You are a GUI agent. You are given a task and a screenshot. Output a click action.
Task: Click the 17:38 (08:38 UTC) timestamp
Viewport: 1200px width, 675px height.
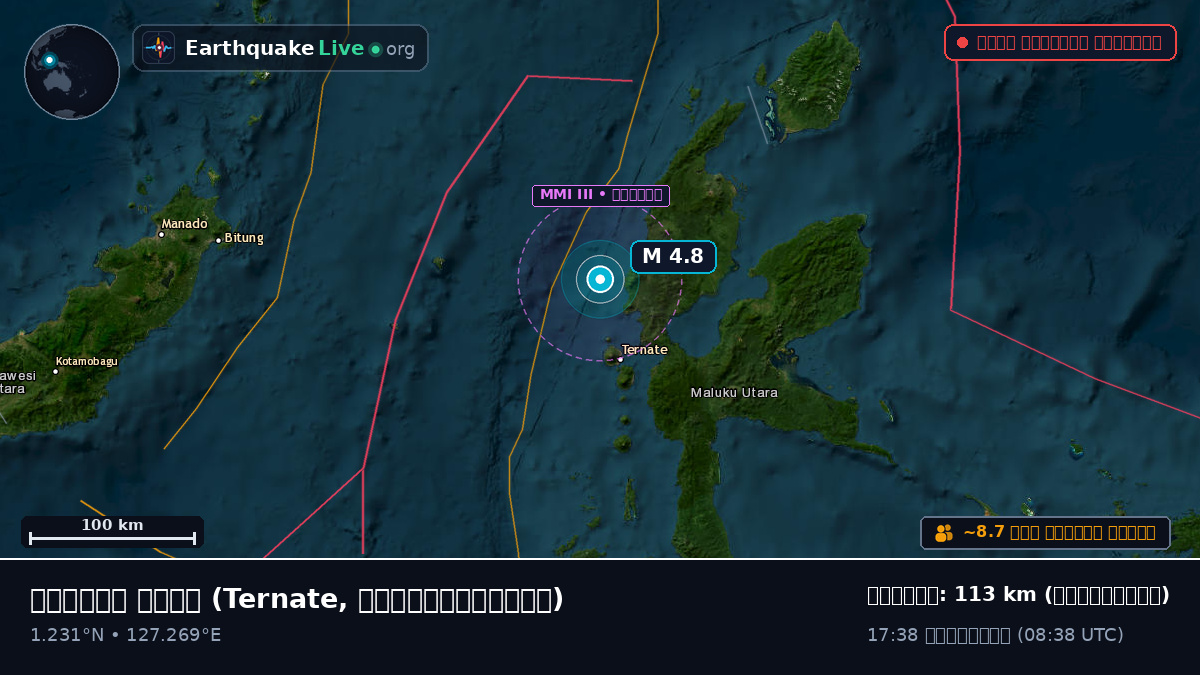995,635
